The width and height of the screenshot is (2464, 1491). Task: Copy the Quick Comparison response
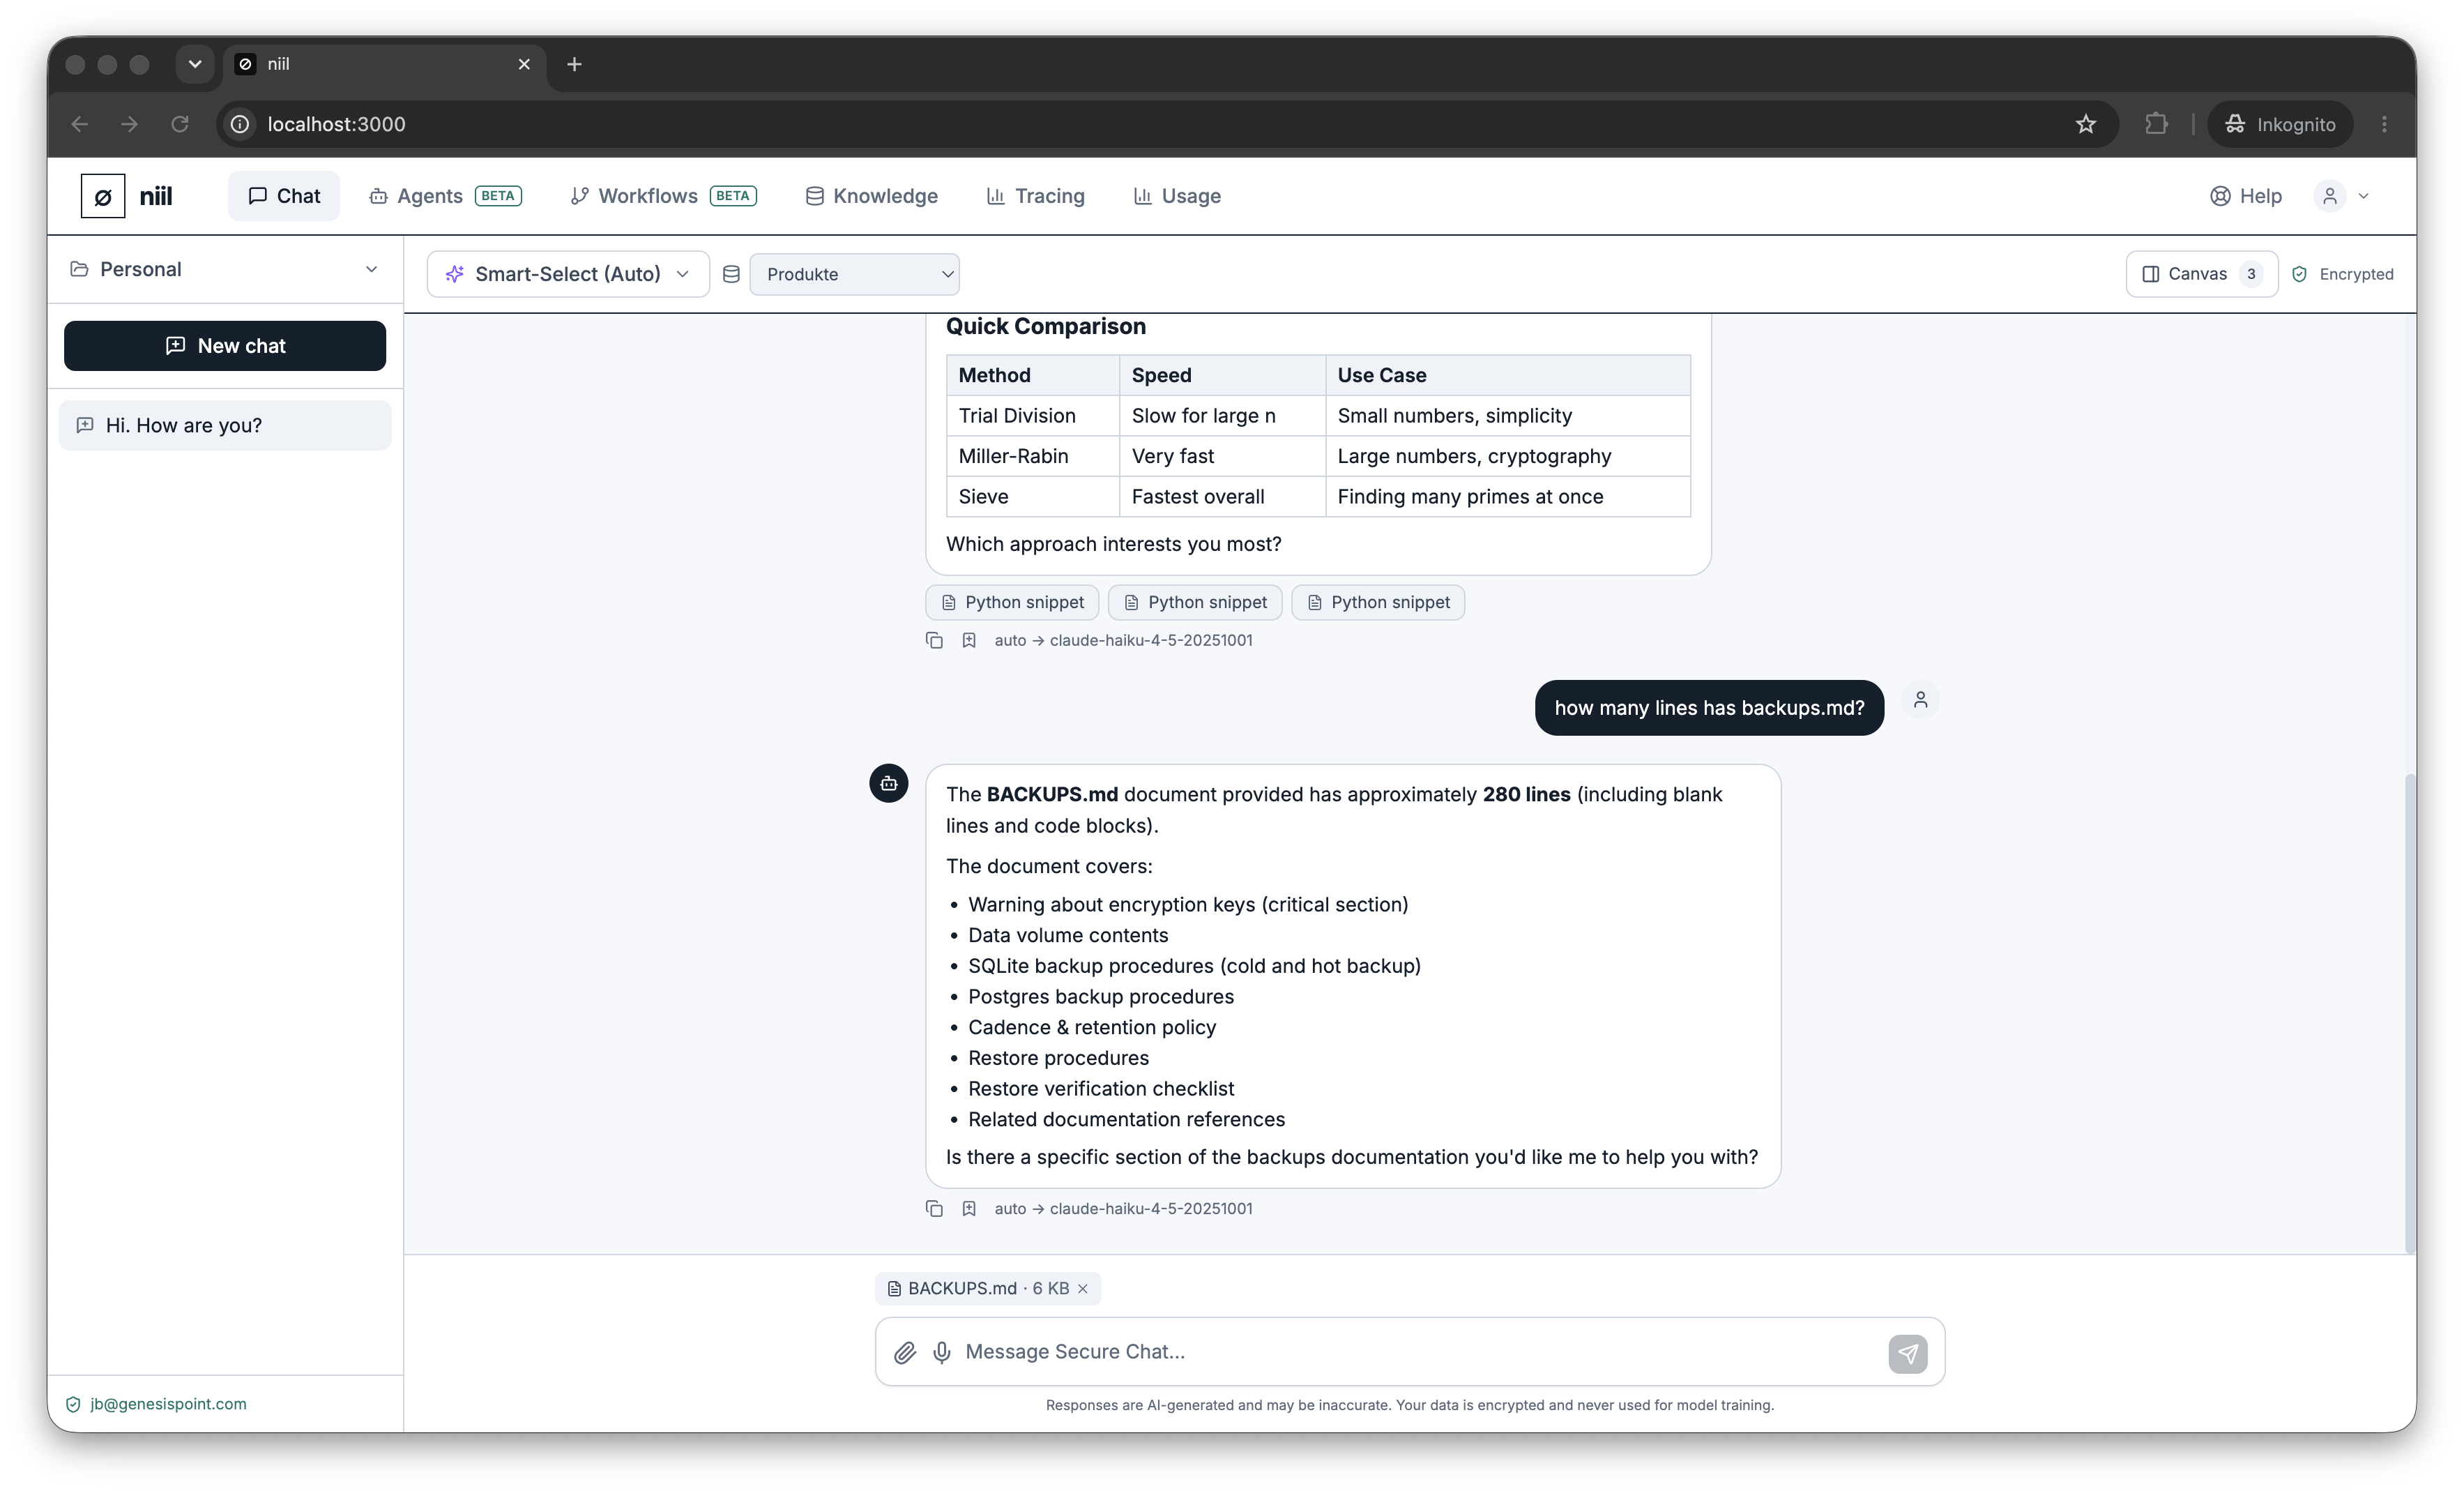pyautogui.click(x=934, y=640)
